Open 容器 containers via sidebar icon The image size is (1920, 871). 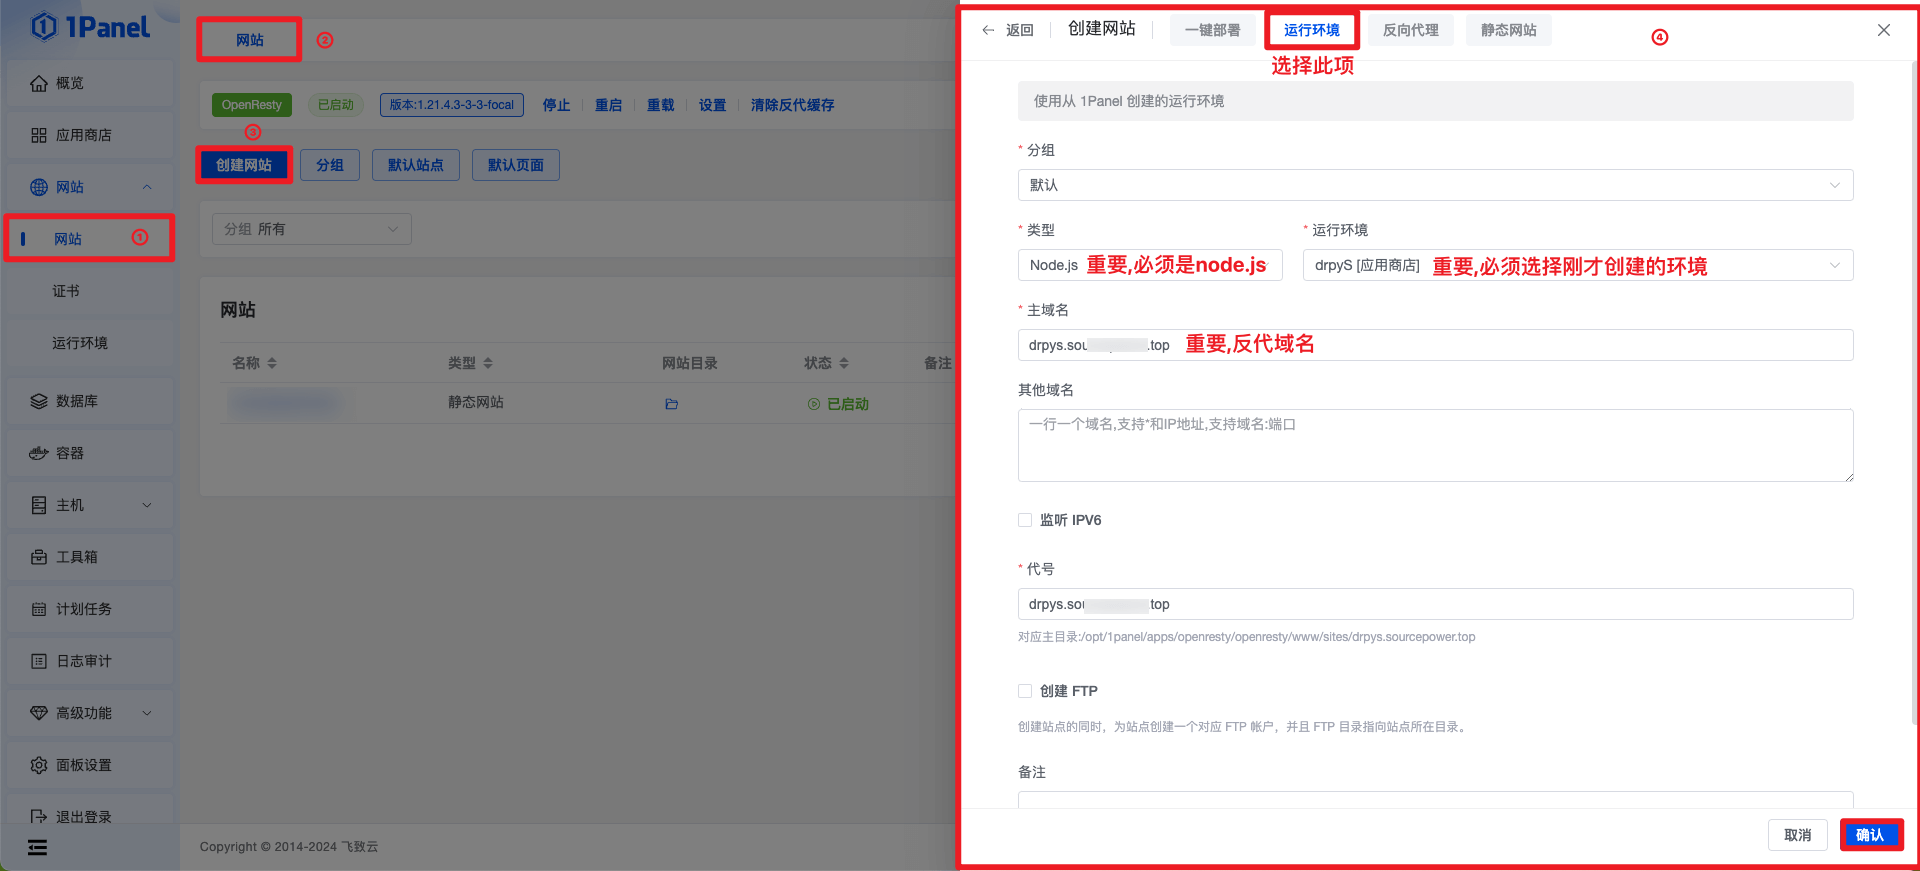coord(39,453)
